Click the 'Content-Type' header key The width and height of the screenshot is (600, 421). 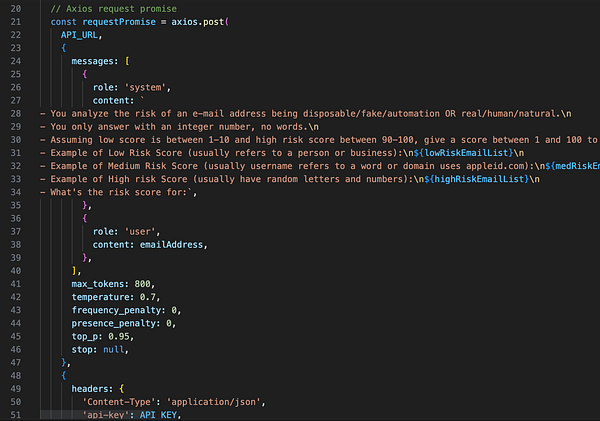click(x=119, y=402)
